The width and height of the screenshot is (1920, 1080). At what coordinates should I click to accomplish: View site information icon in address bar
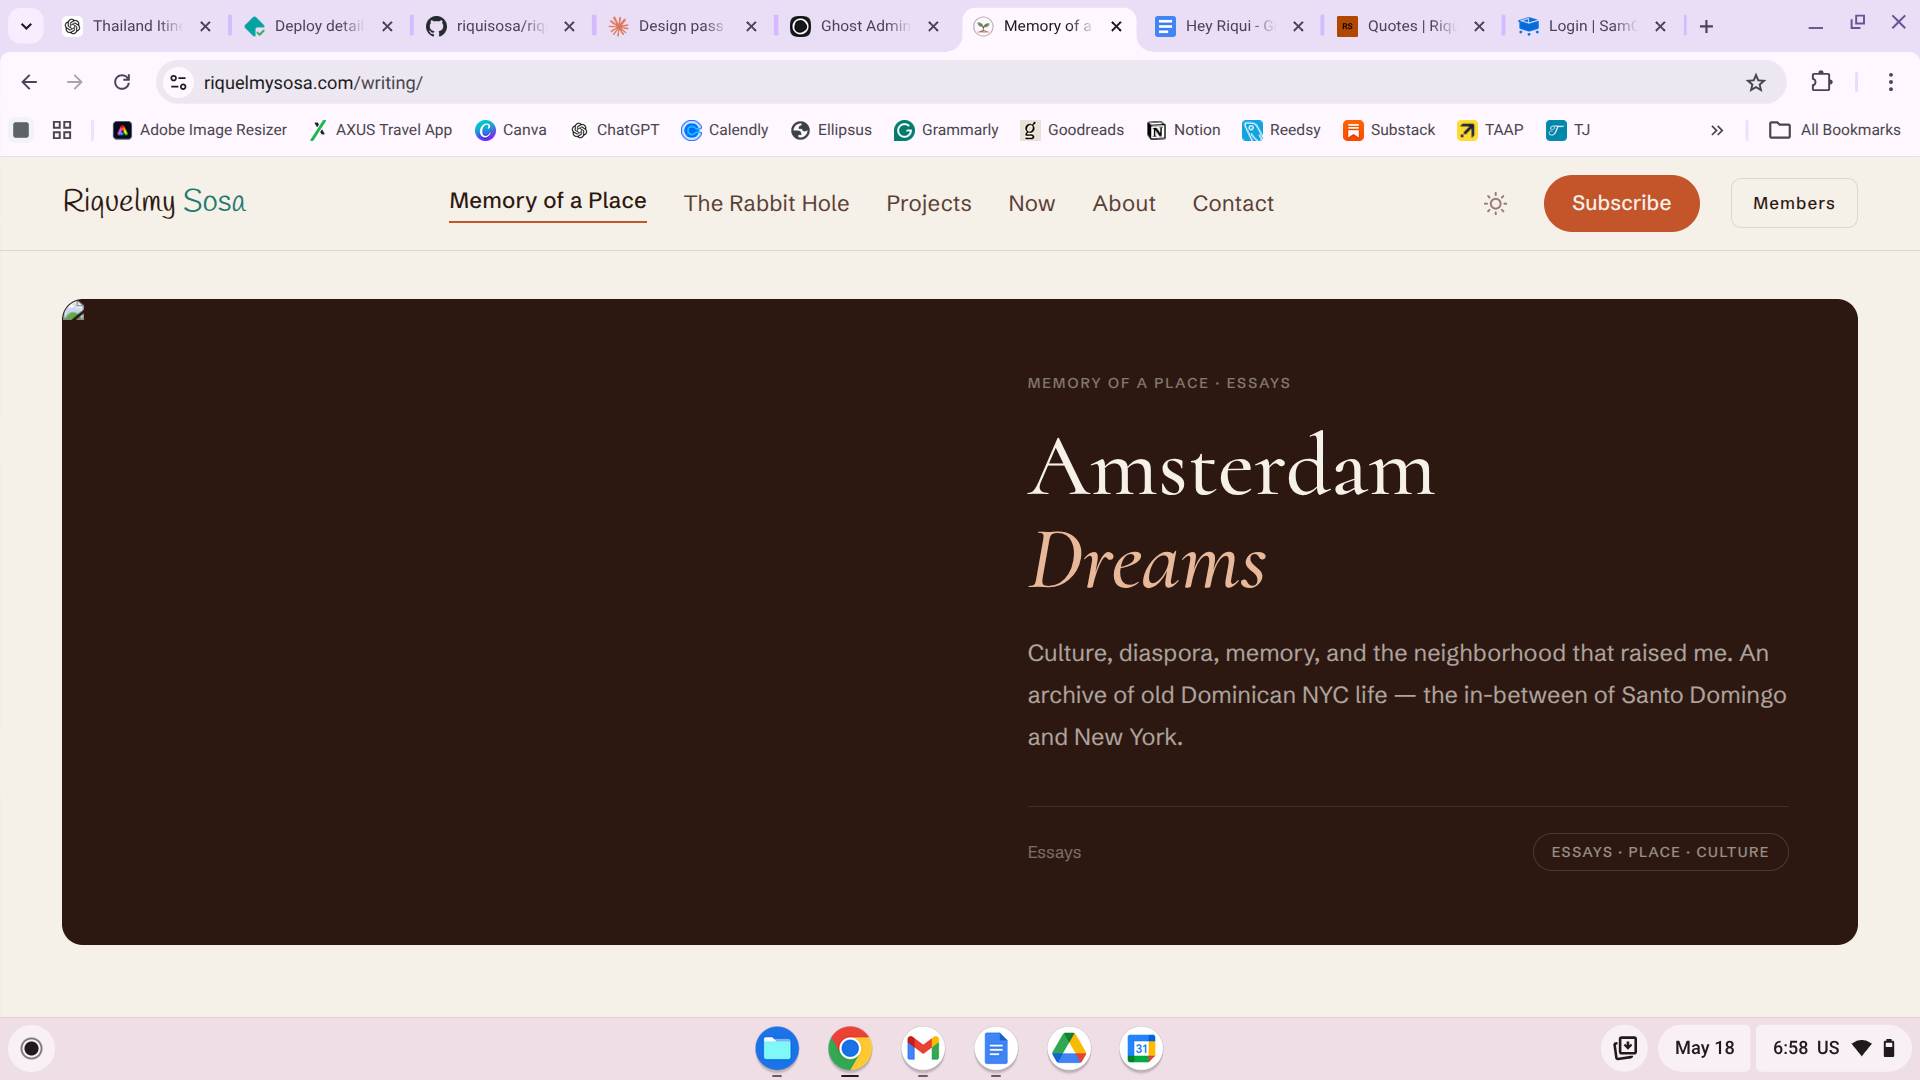pyautogui.click(x=178, y=83)
